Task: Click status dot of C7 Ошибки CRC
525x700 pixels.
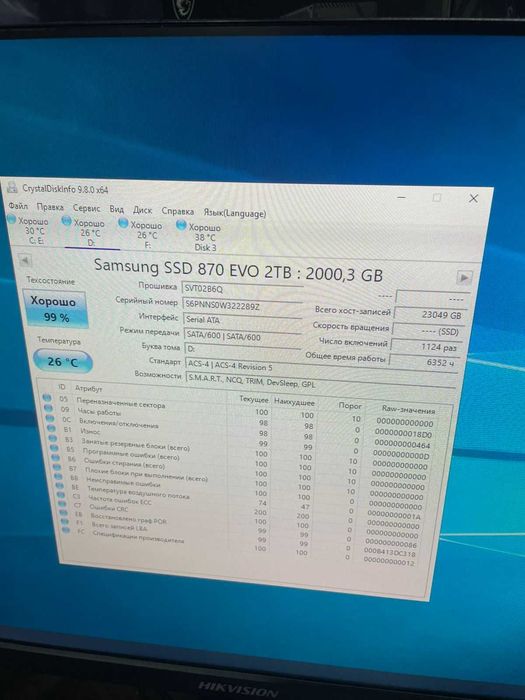Action: tap(62, 504)
